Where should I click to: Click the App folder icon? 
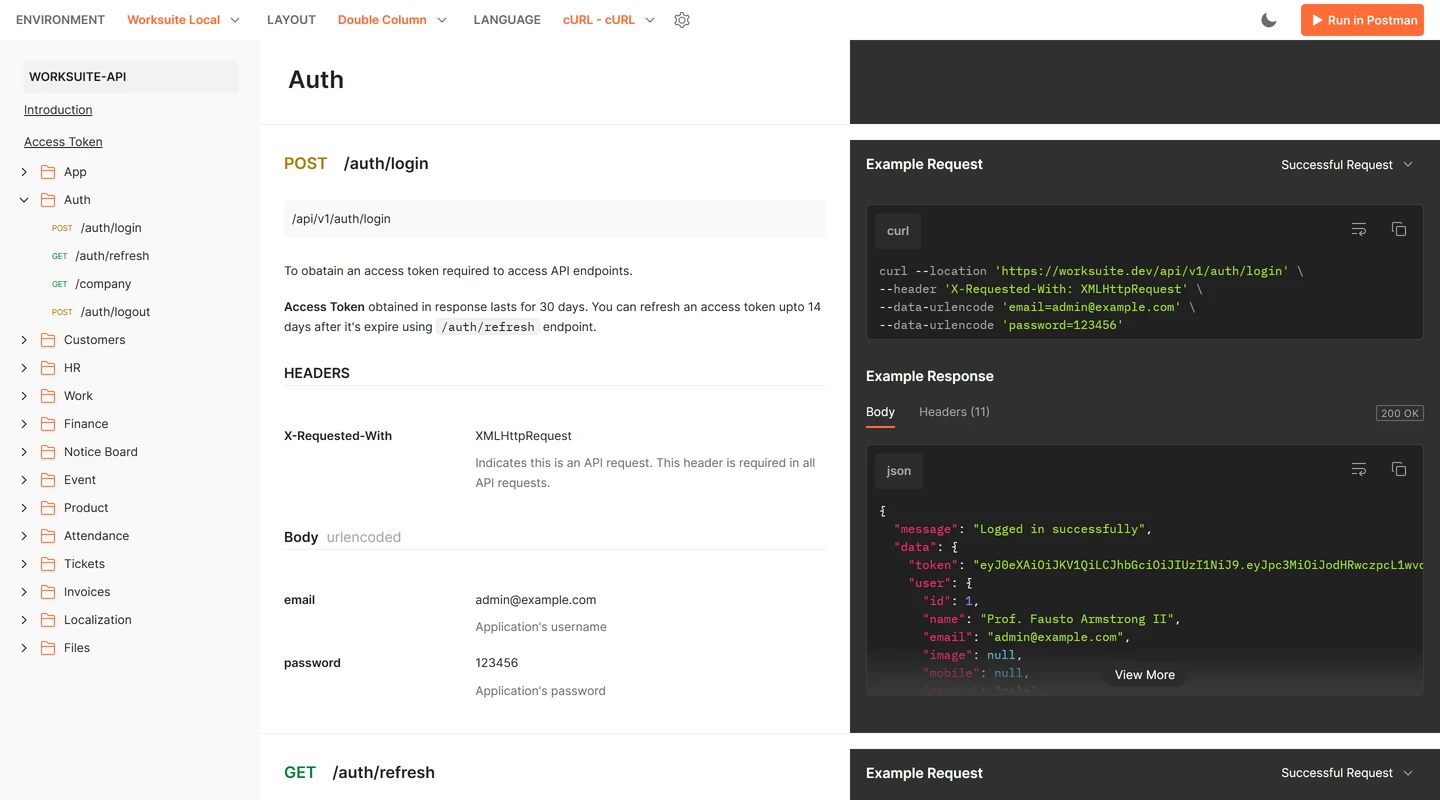coord(48,172)
